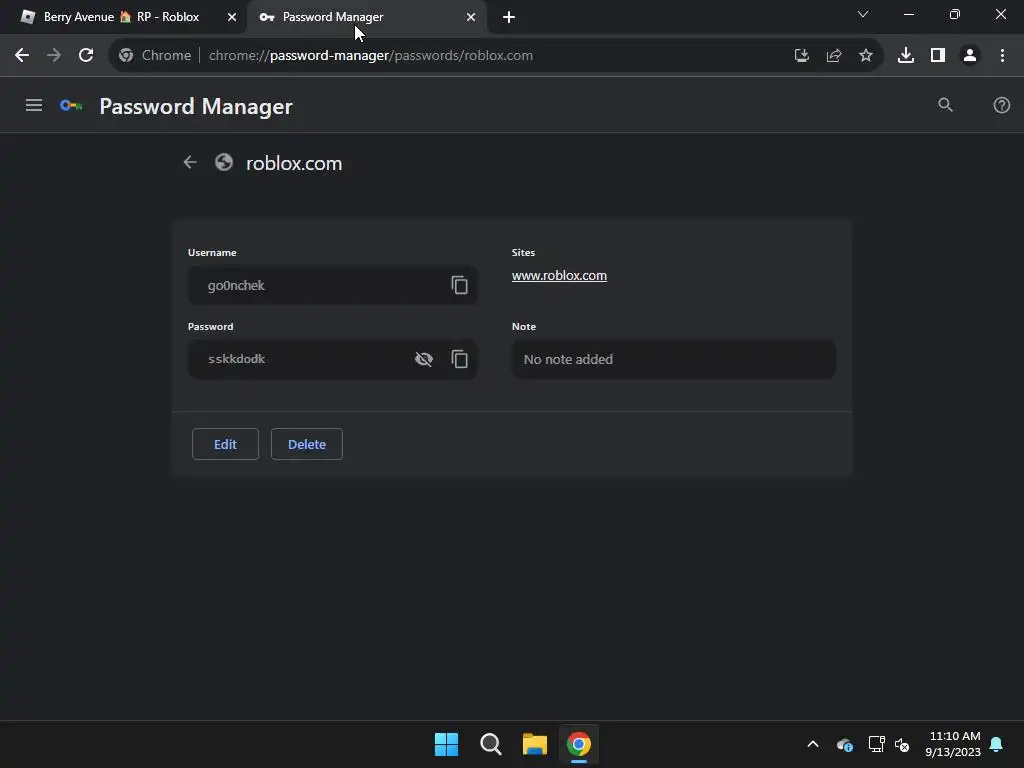
Task: Copy the username go0nchek
Action: pos(459,285)
